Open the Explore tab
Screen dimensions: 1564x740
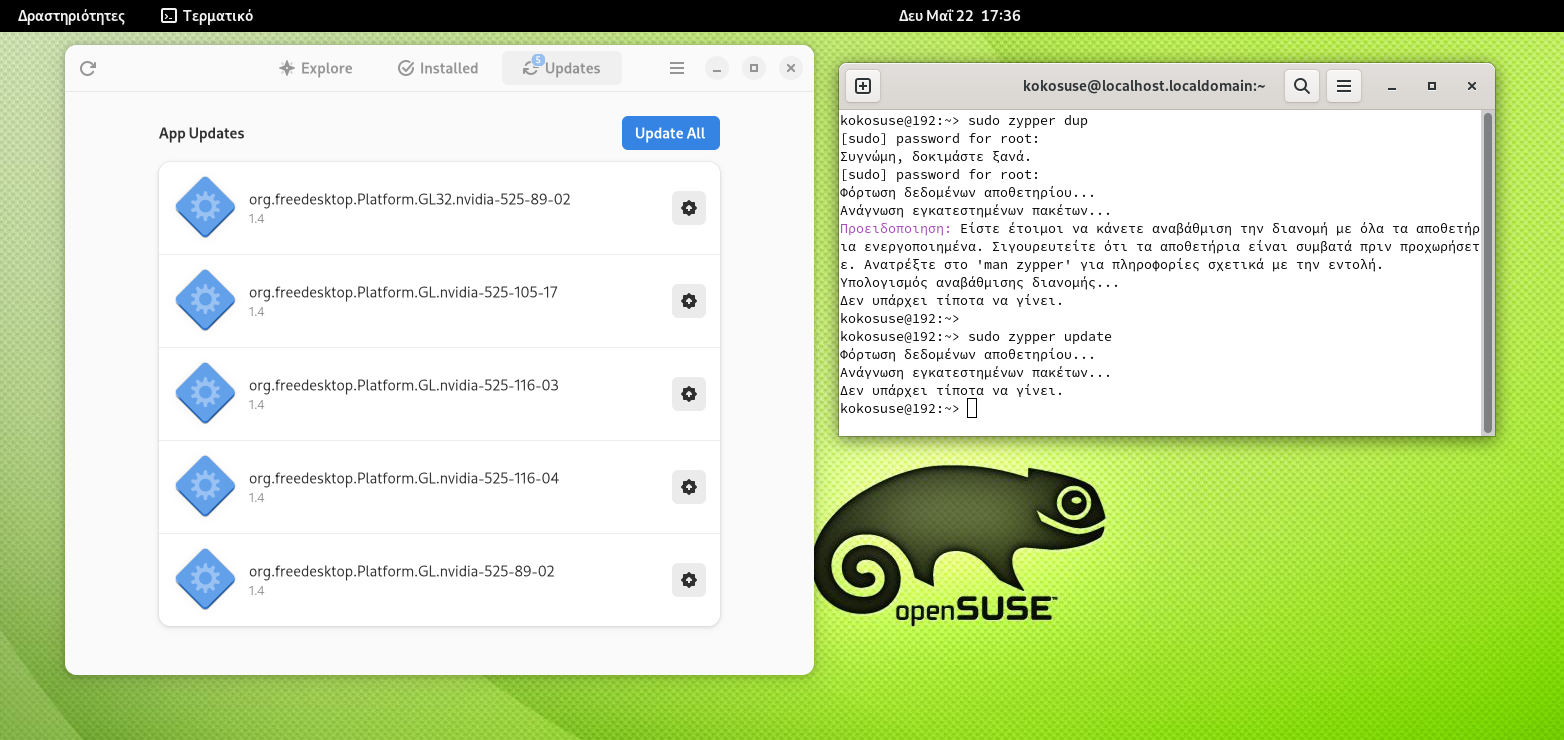[x=315, y=68]
